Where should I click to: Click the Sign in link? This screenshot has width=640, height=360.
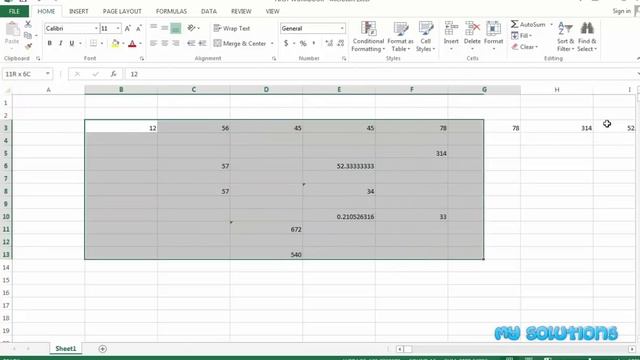622,11
